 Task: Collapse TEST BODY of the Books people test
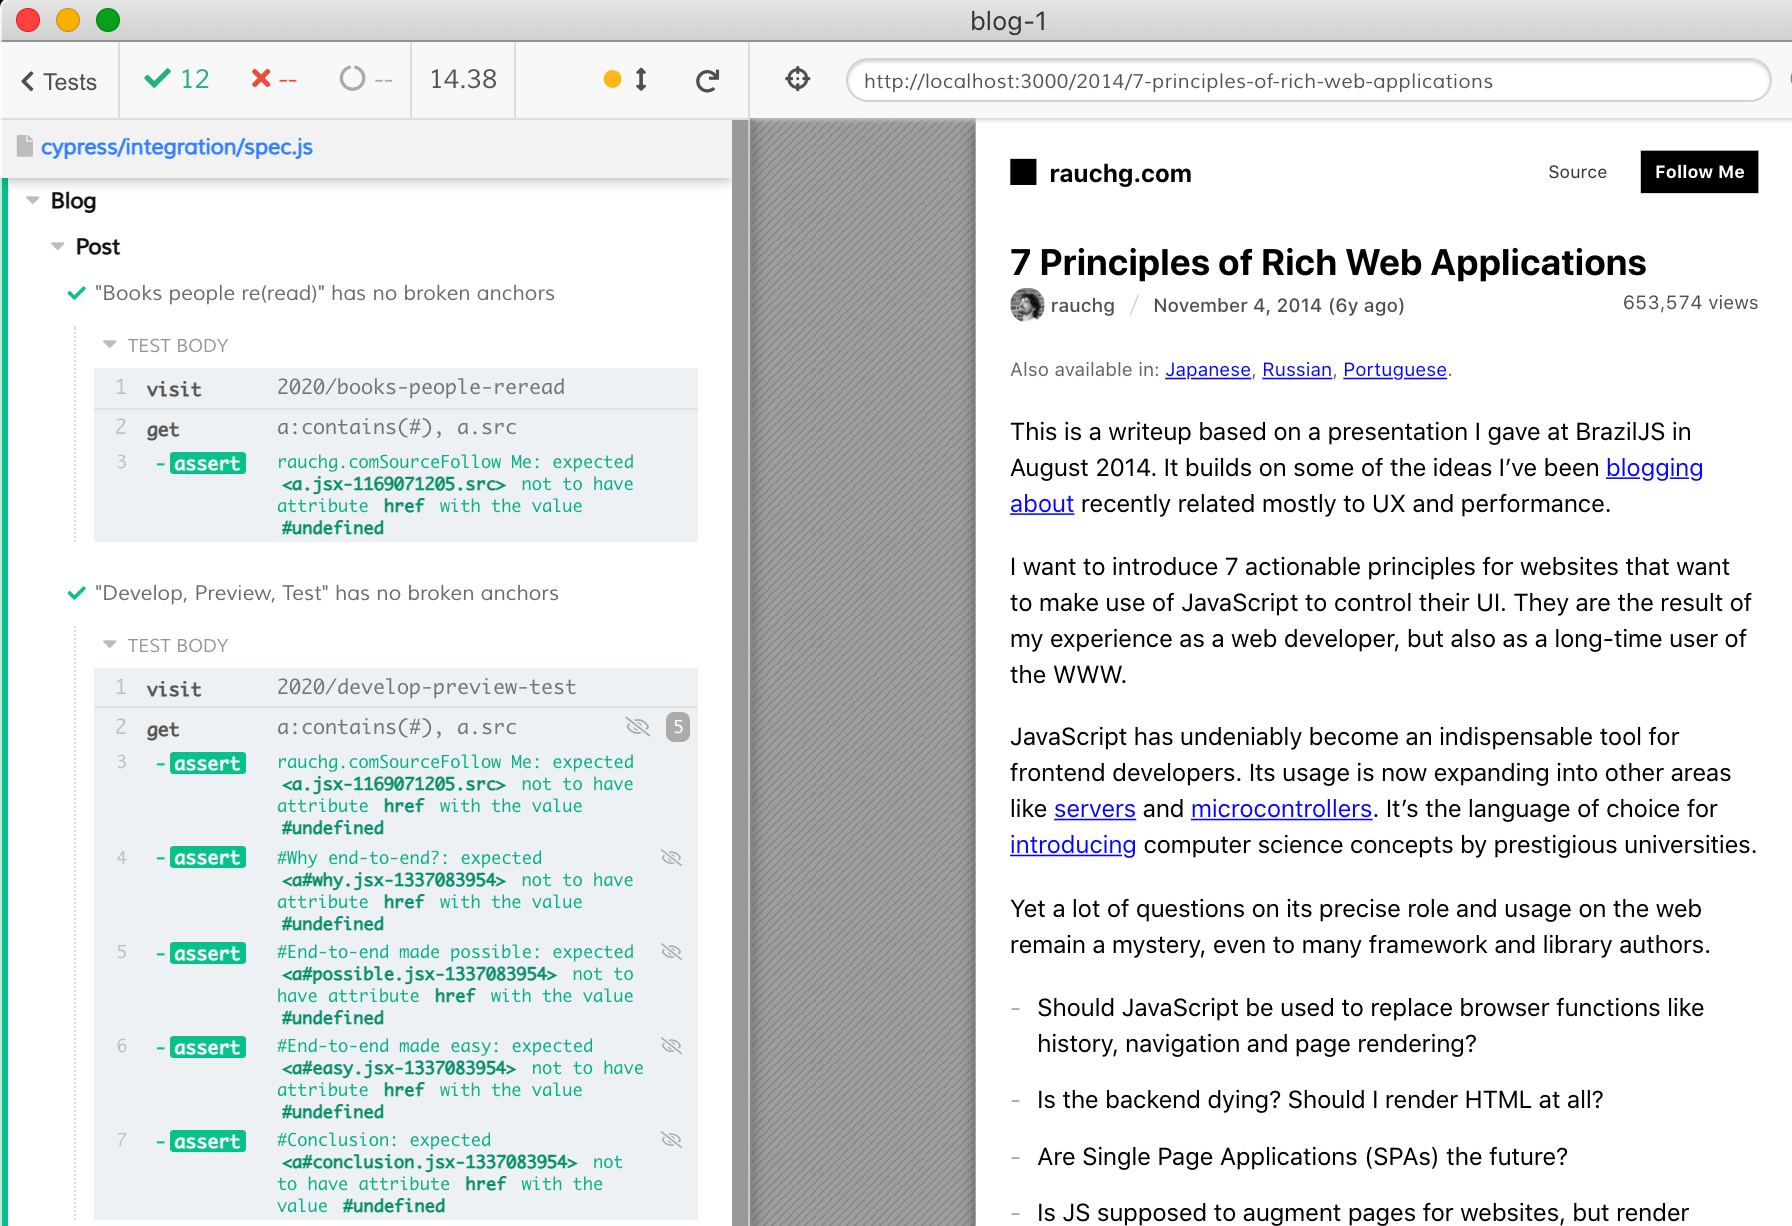(109, 344)
